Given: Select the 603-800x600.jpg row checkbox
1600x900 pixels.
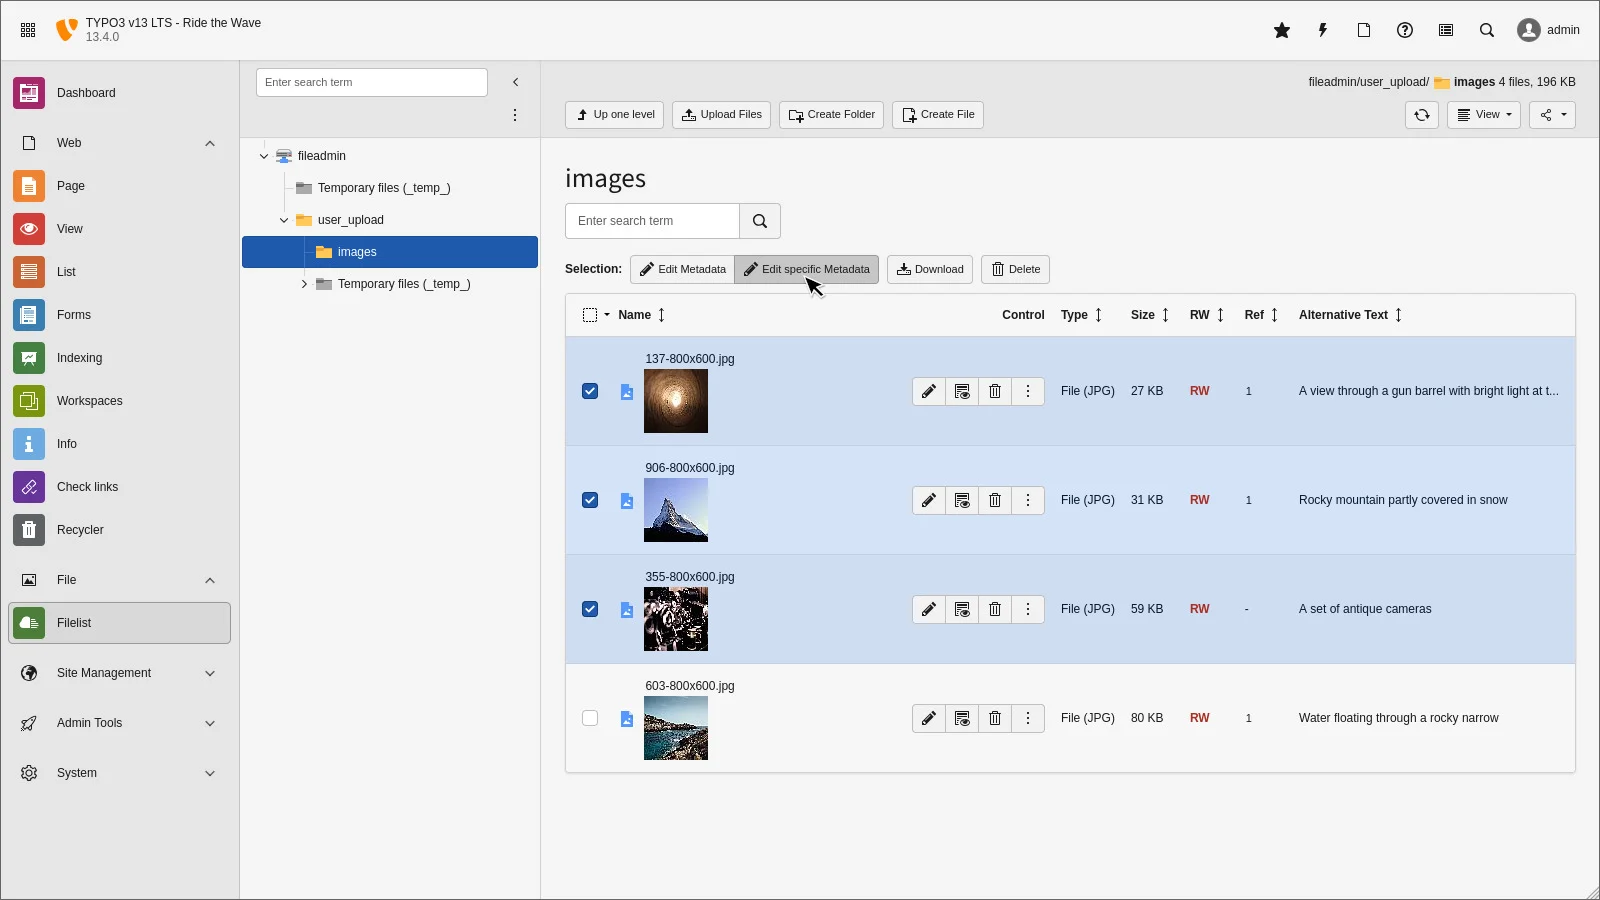Looking at the screenshot, I should click(x=590, y=718).
